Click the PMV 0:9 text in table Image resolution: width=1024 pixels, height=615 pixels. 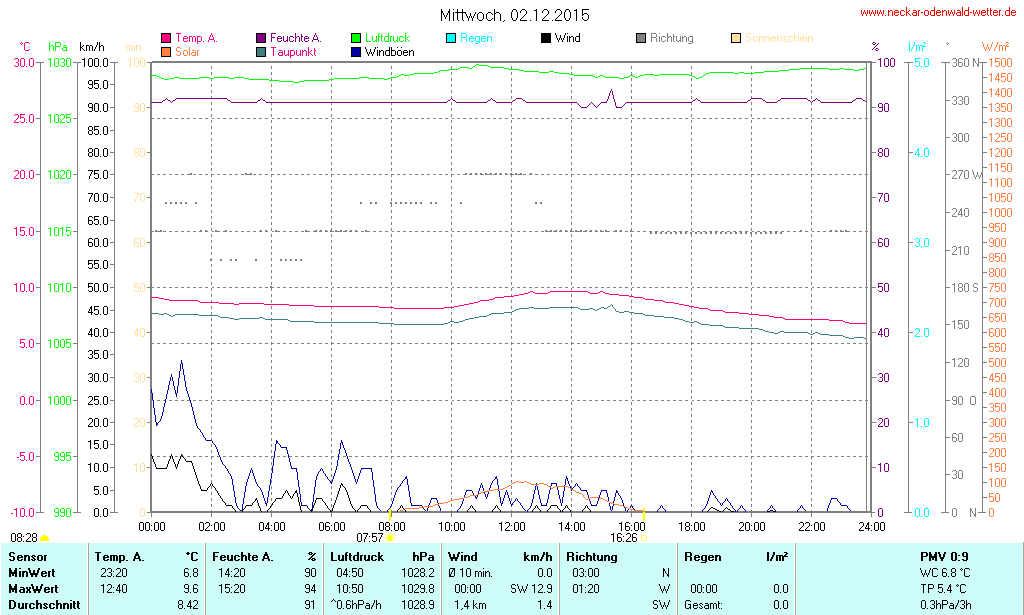click(943, 556)
